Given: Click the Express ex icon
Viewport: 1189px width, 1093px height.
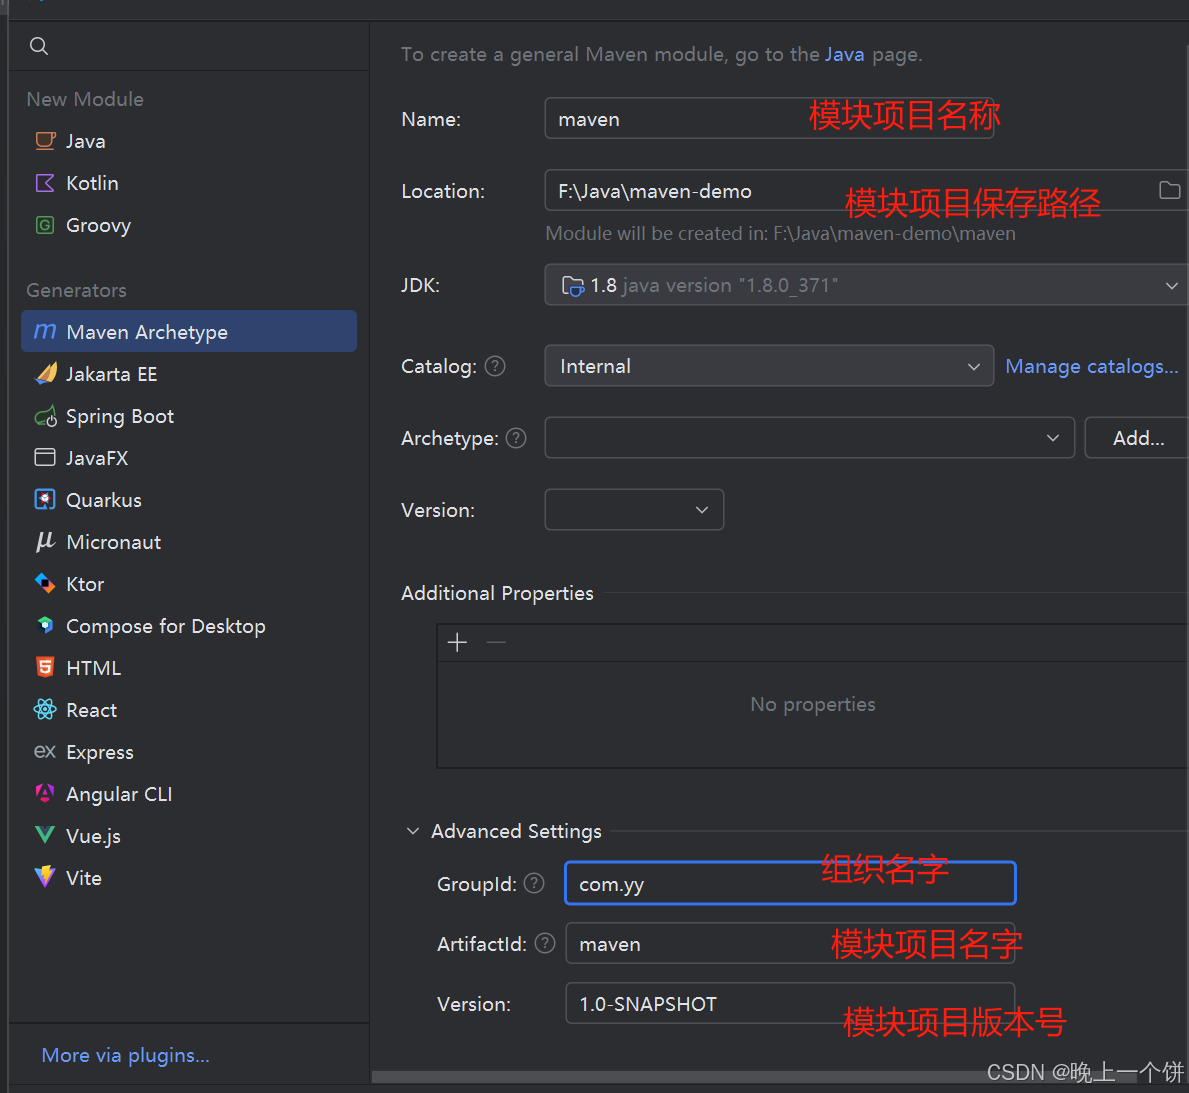Looking at the screenshot, I should 45,752.
